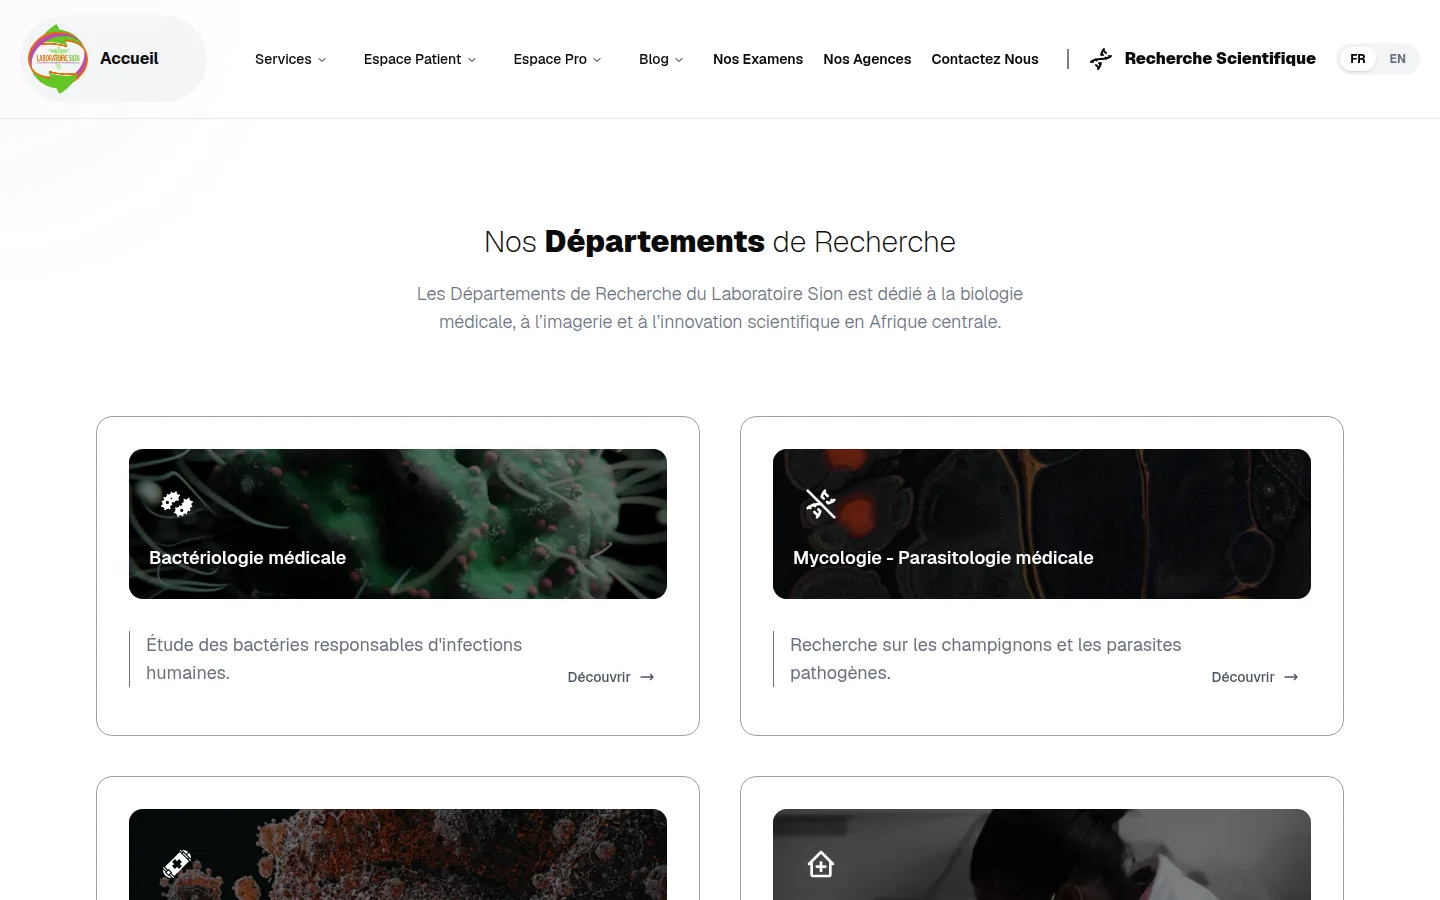Open the Espace Patient dropdown
Viewport: 1440px width, 900px height.
click(420, 59)
